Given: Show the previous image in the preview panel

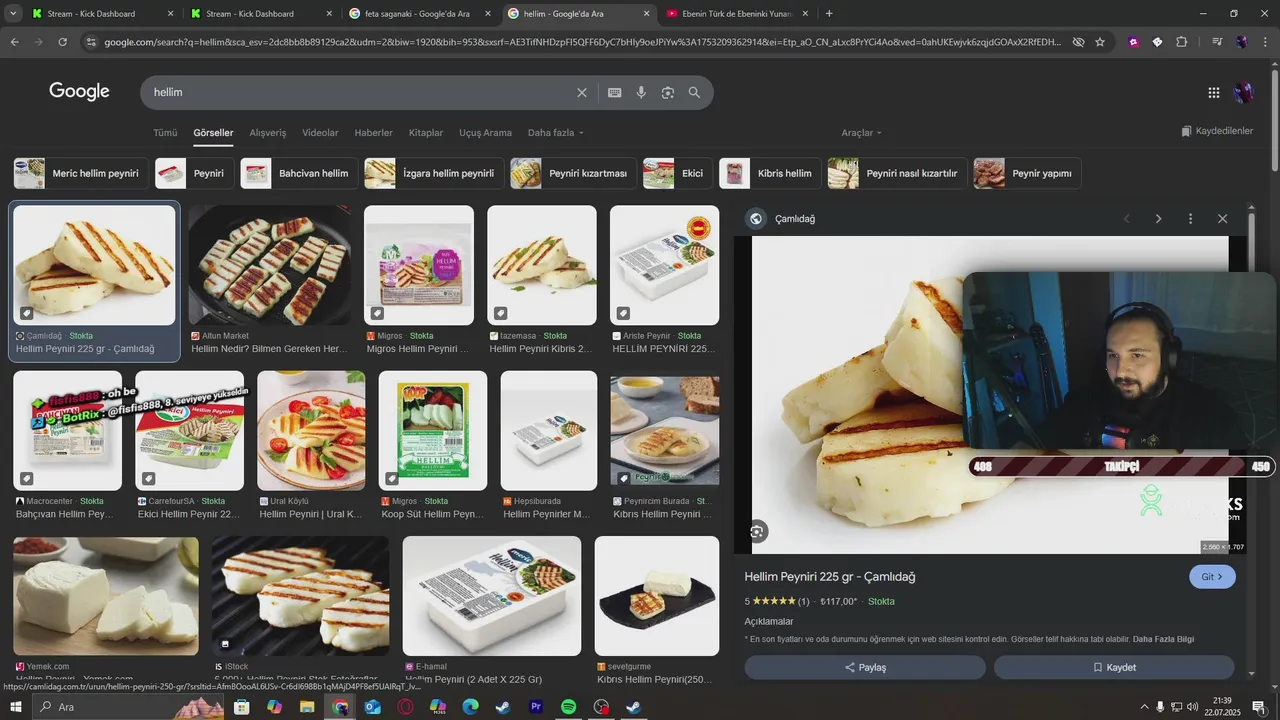Looking at the screenshot, I should 1126,218.
